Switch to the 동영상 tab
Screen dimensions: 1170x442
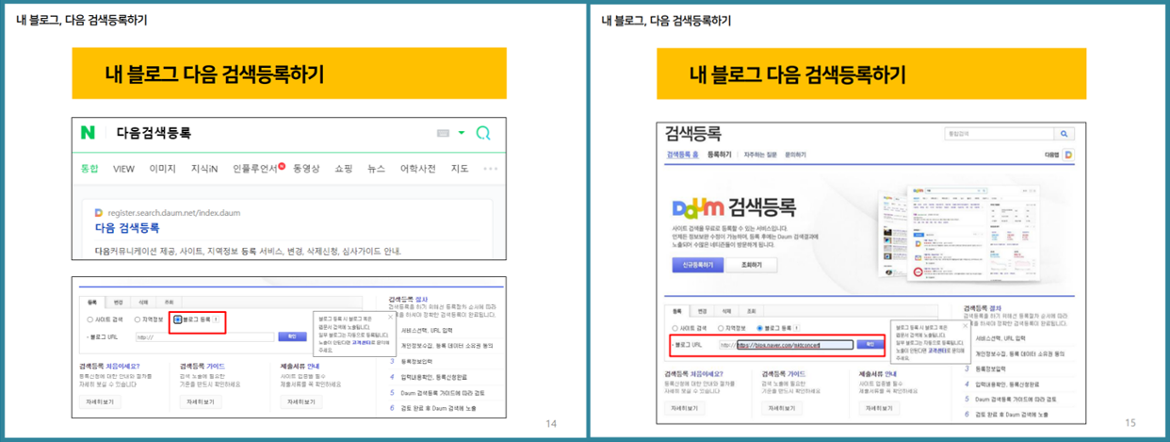click(x=307, y=169)
